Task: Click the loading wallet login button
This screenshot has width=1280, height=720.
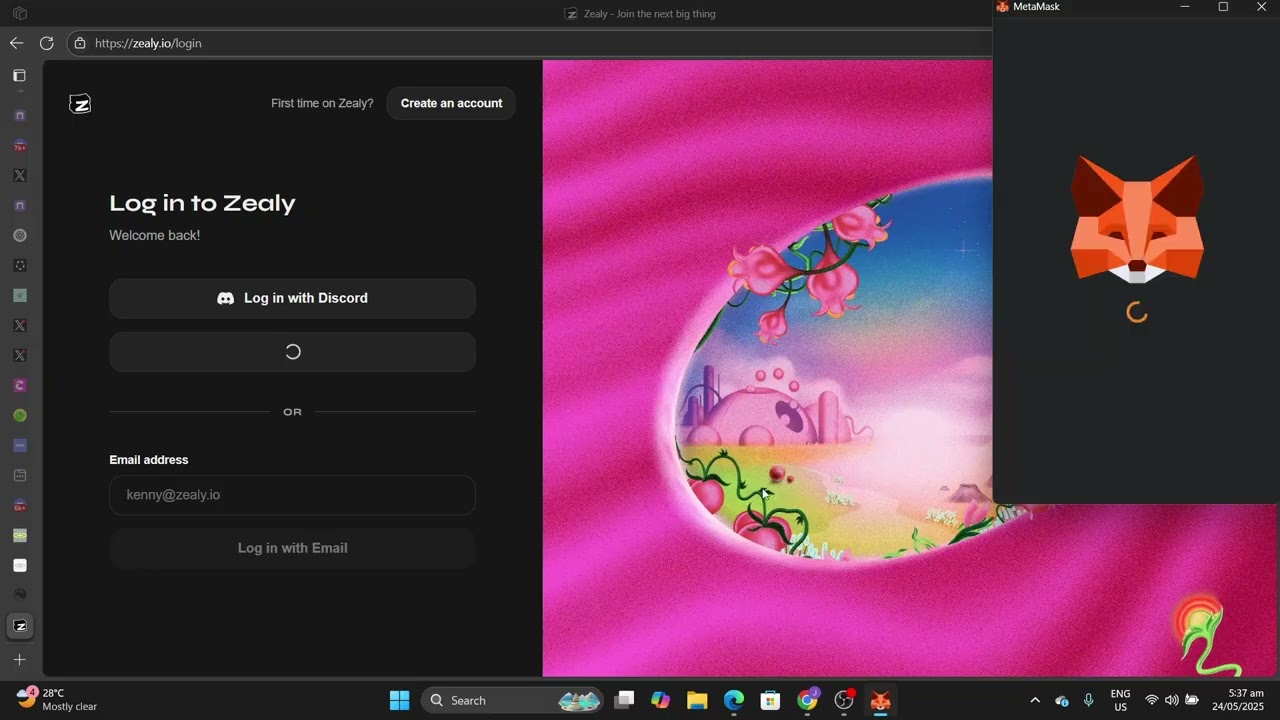Action: pyautogui.click(x=292, y=352)
